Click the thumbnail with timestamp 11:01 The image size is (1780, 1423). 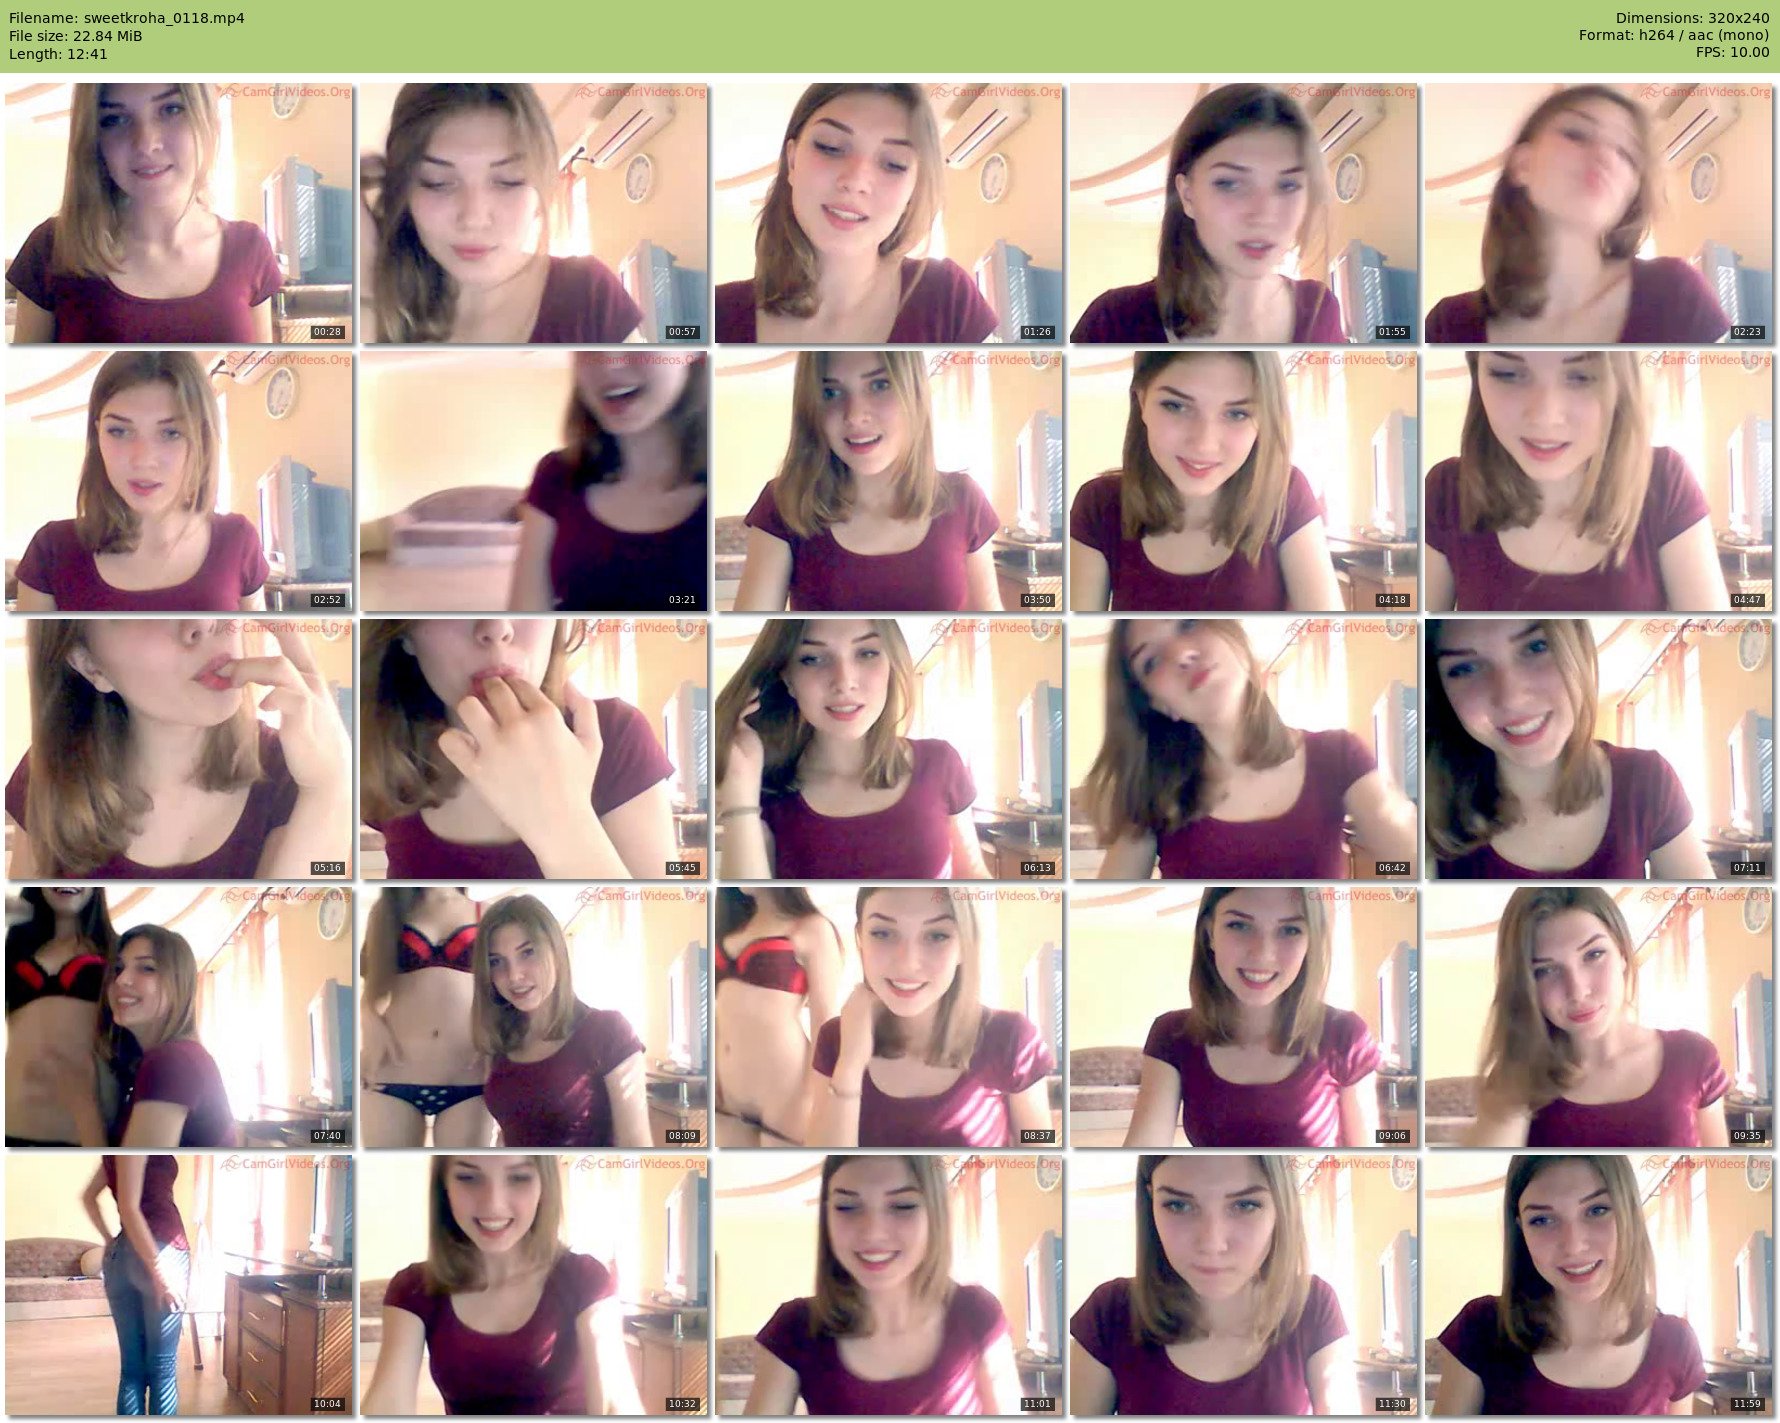889,1285
